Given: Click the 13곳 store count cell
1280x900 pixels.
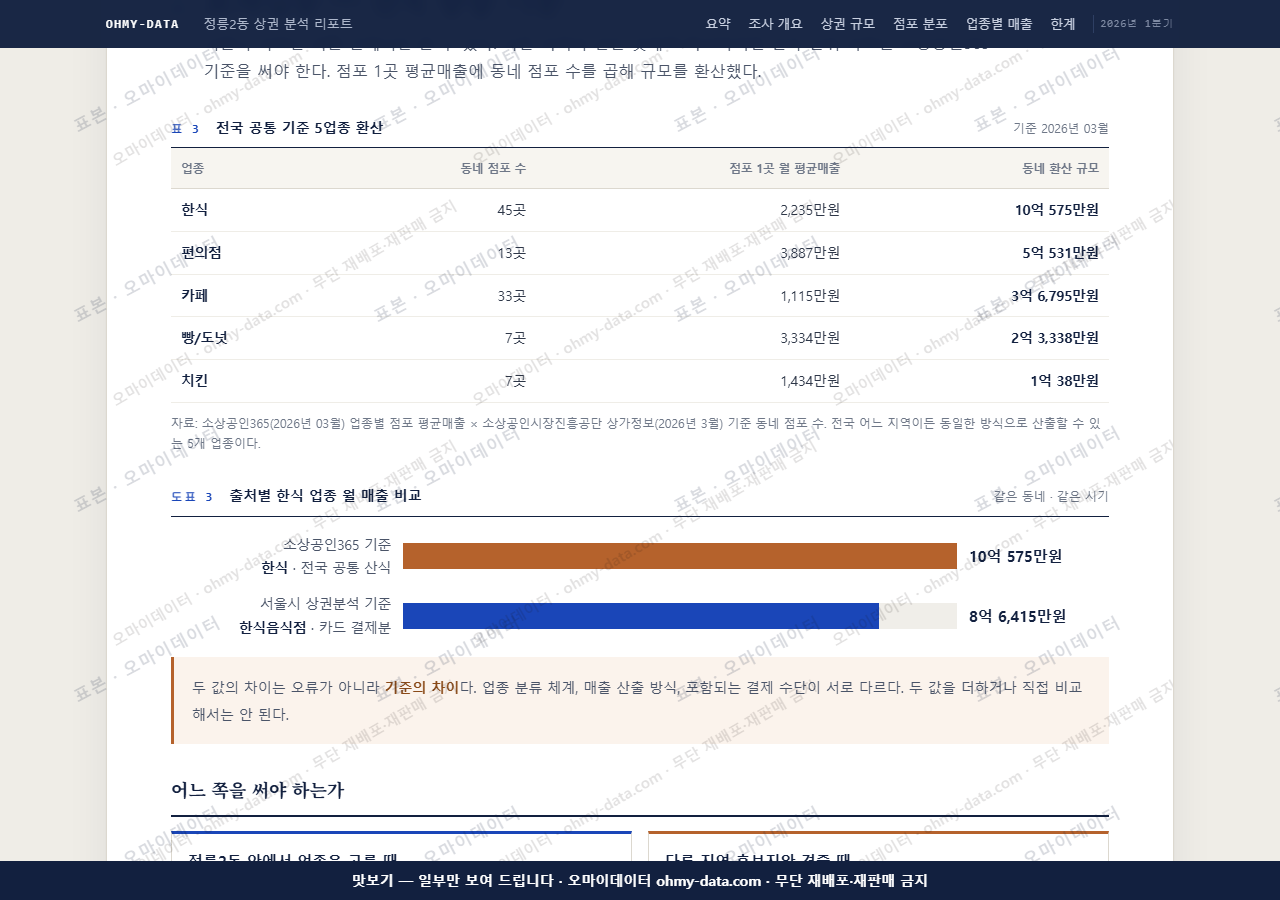Looking at the screenshot, I should point(511,253).
